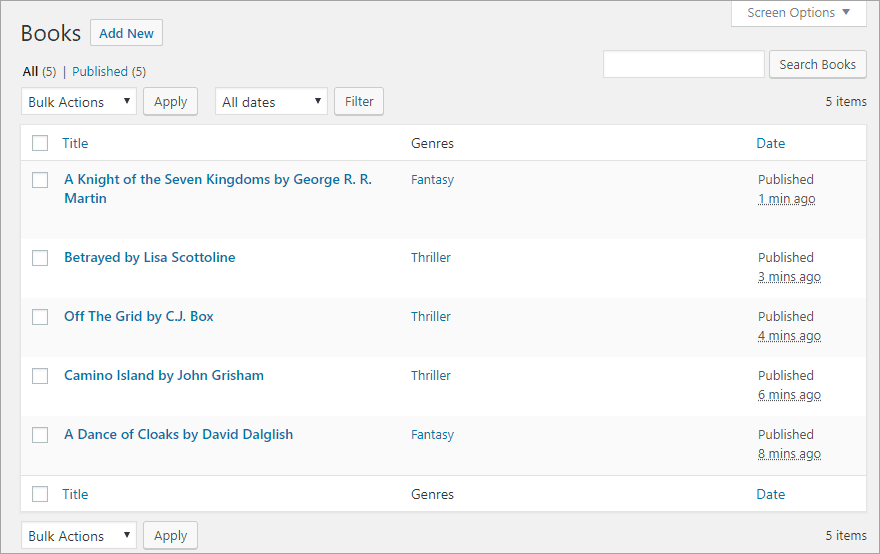Click the '3 mins ago' date text
This screenshot has width=880, height=554.
coord(789,277)
